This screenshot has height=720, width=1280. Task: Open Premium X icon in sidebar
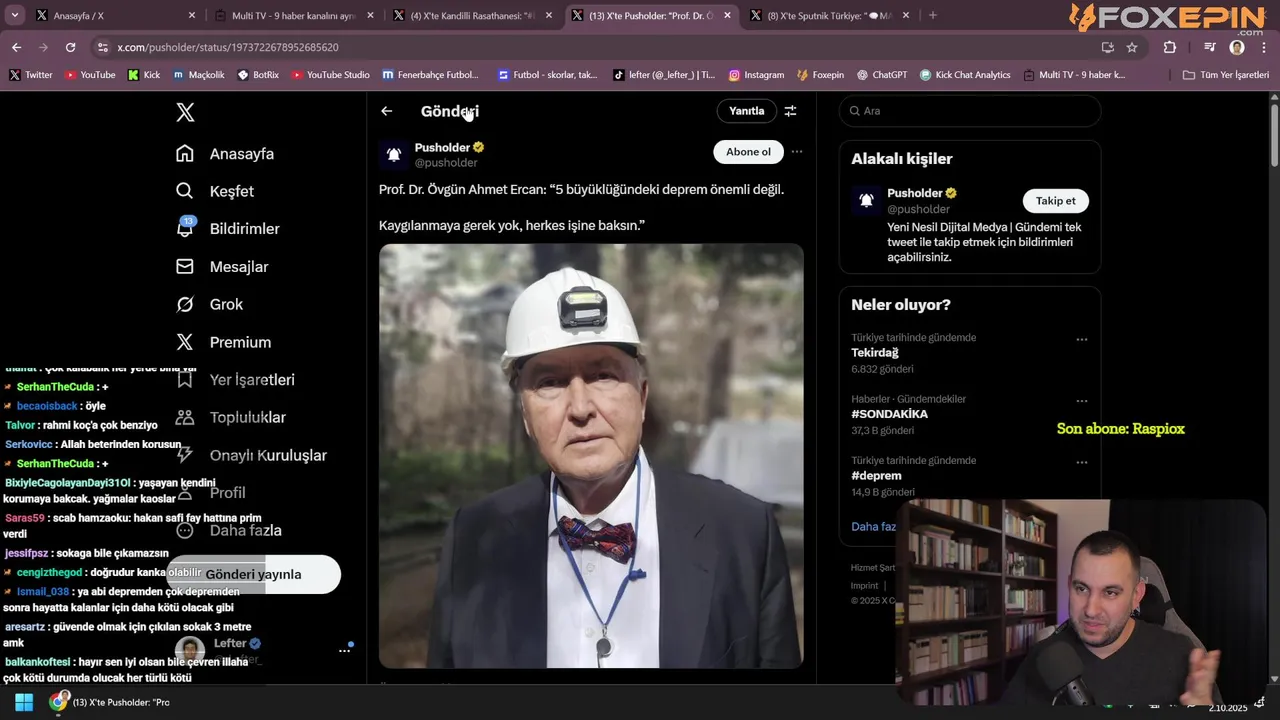coord(184,342)
